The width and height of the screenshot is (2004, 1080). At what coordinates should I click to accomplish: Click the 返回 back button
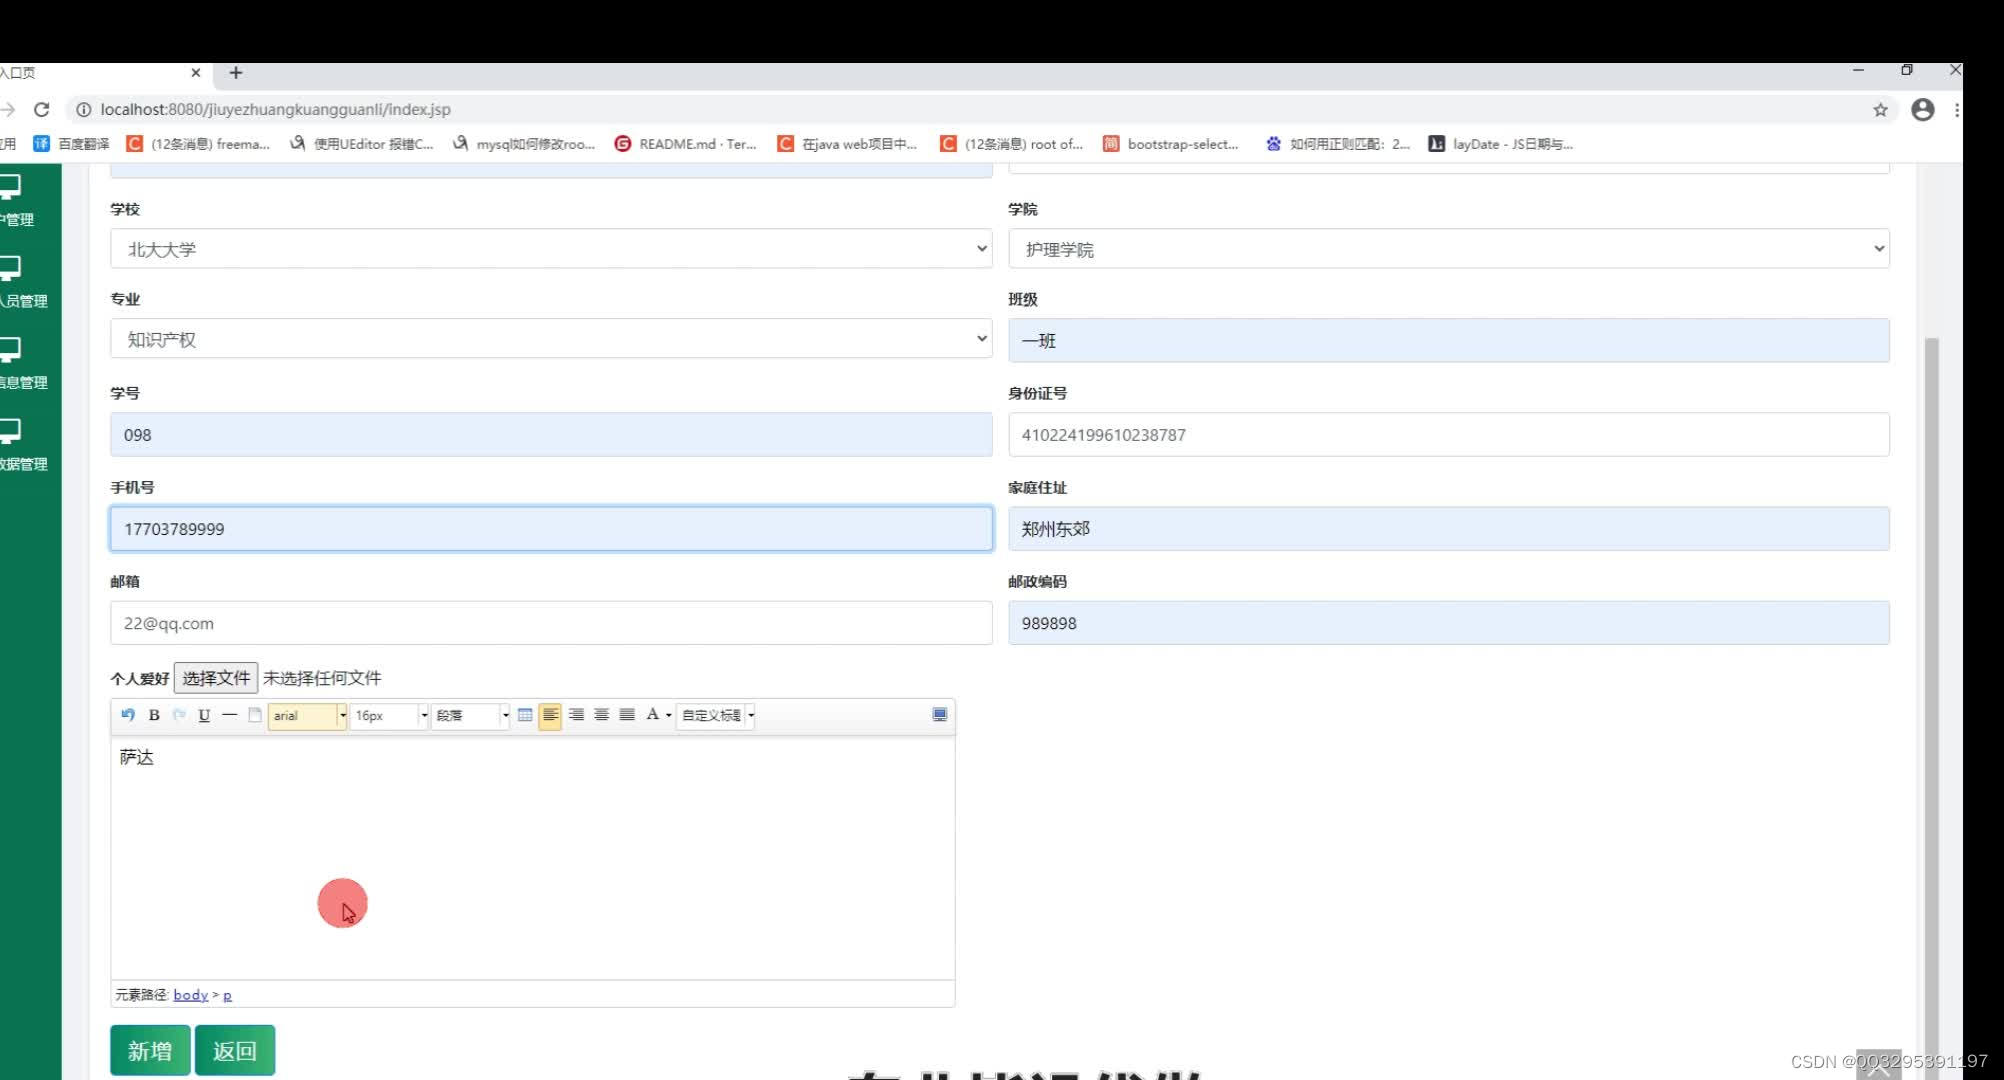click(x=234, y=1050)
